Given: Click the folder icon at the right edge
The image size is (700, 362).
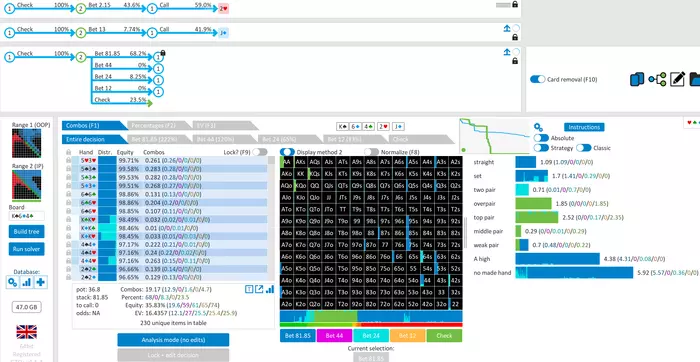Looking at the screenshot, I should click(x=695, y=79).
